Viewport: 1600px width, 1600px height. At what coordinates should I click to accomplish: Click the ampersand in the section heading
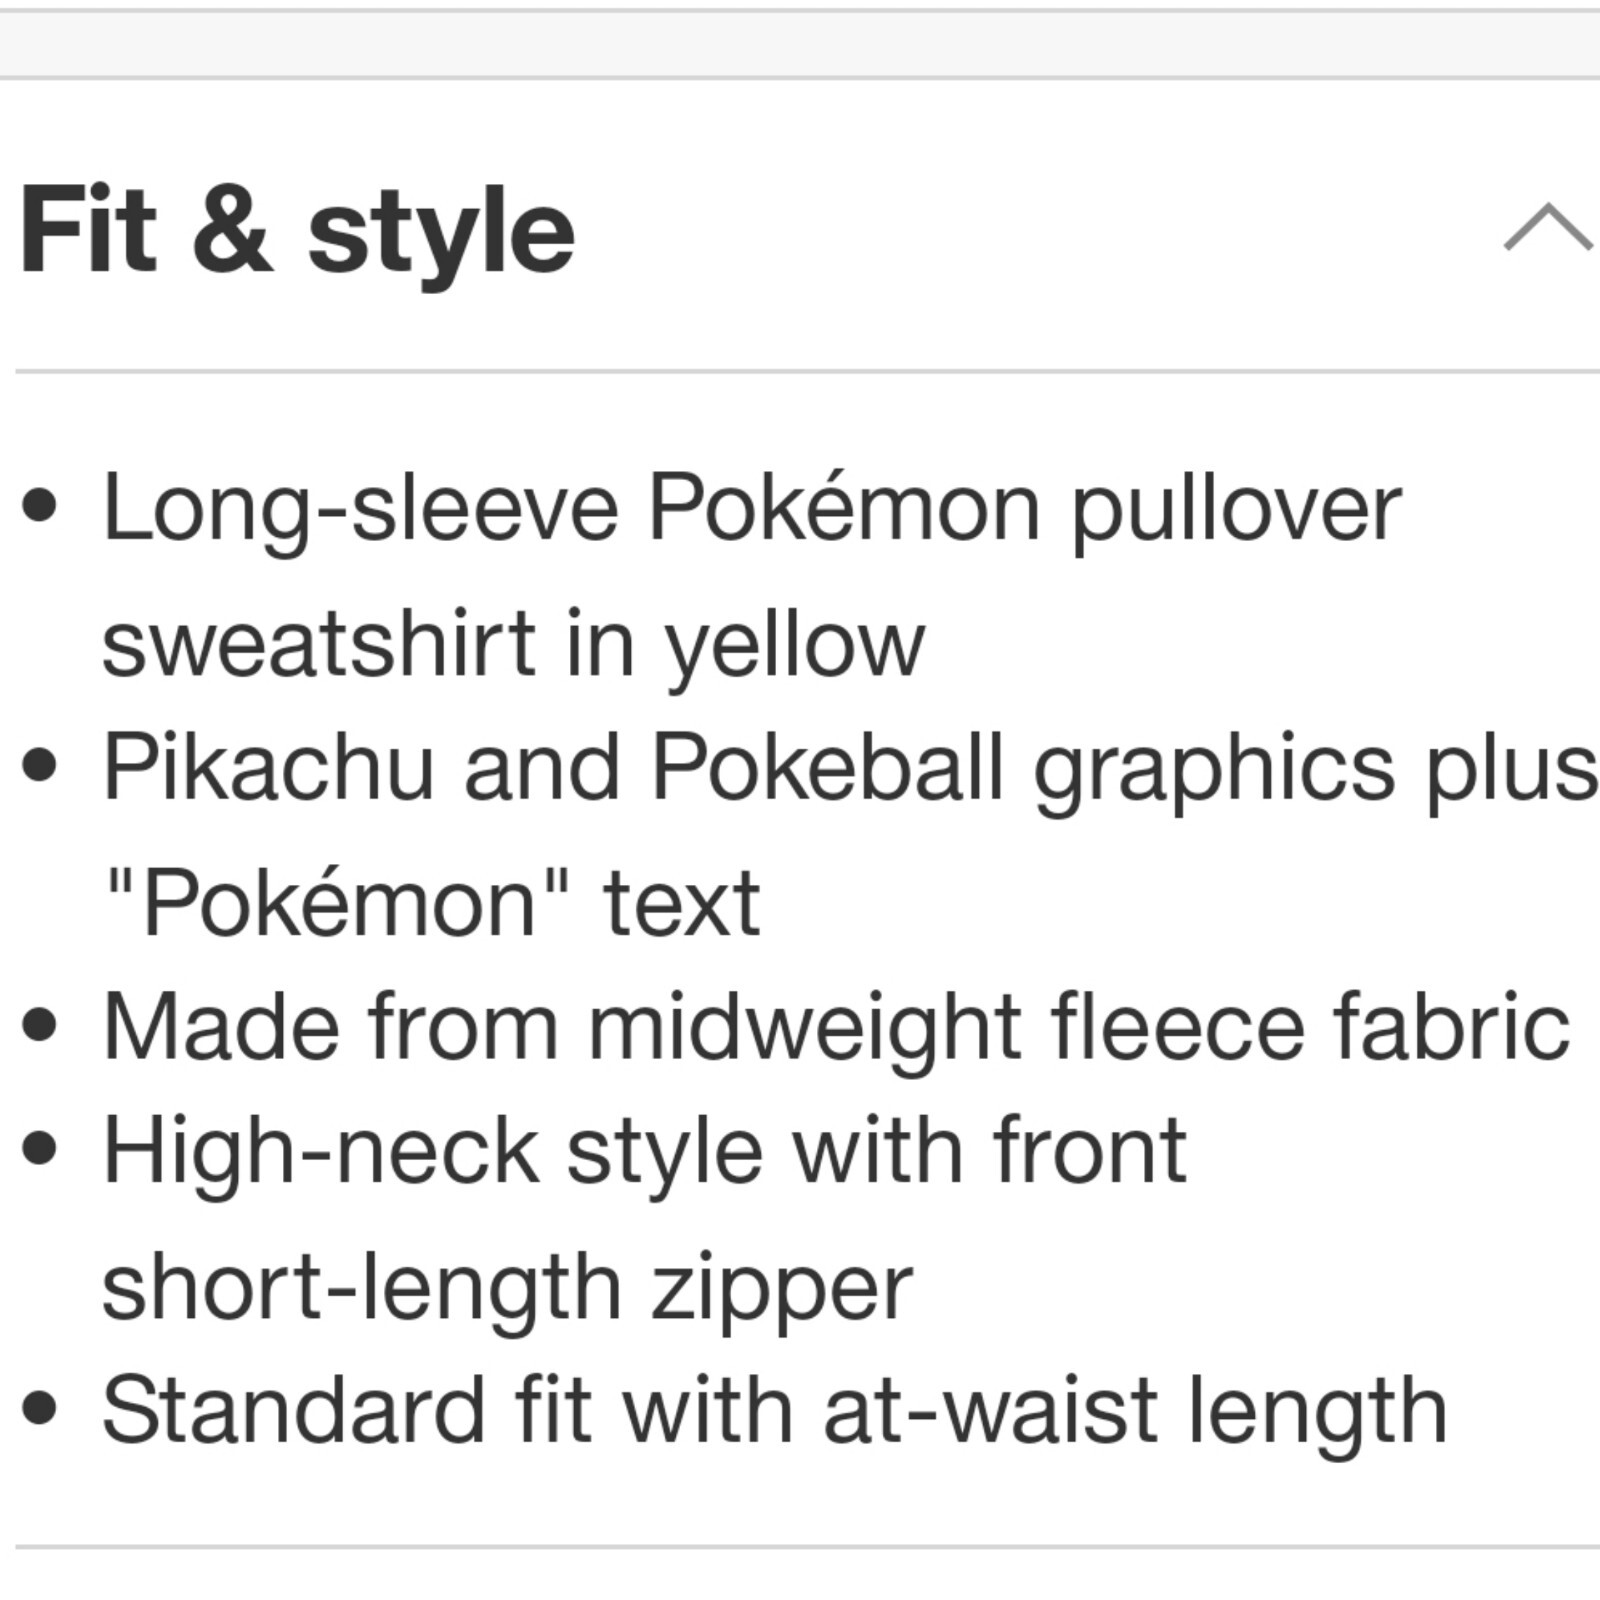pos(232,232)
